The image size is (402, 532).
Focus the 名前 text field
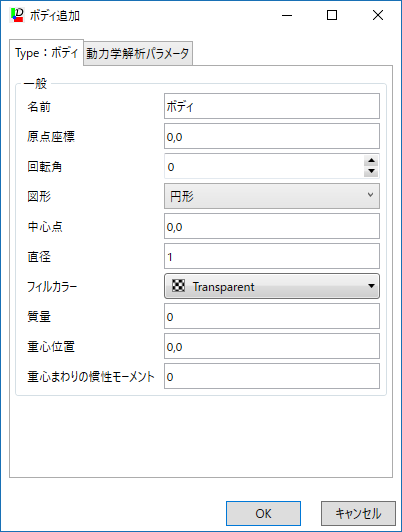tap(272, 106)
